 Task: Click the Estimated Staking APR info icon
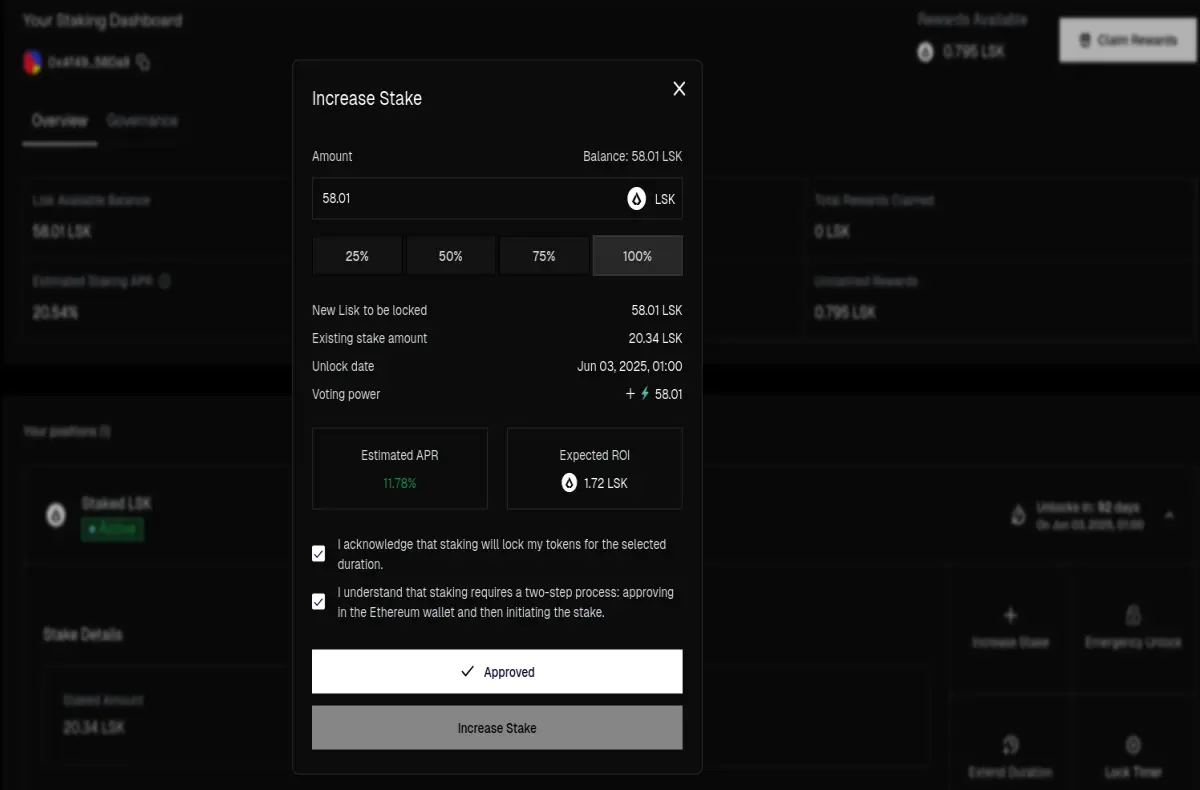164,282
